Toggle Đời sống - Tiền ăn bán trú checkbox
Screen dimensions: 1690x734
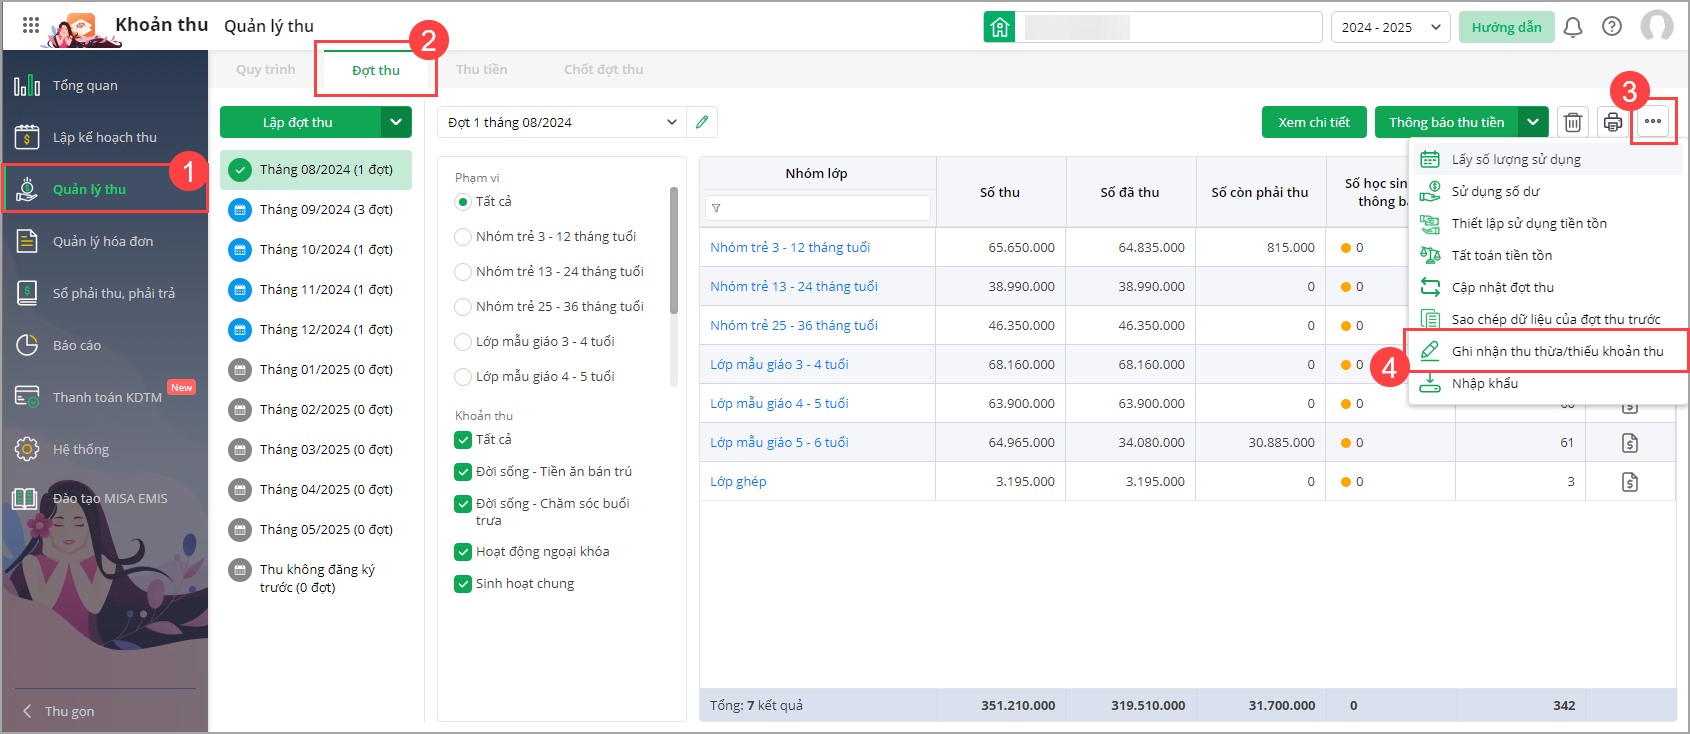click(463, 472)
